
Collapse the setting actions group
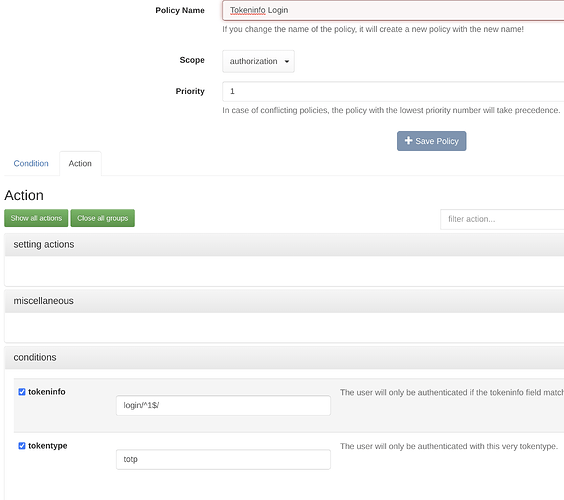[x=284, y=245]
